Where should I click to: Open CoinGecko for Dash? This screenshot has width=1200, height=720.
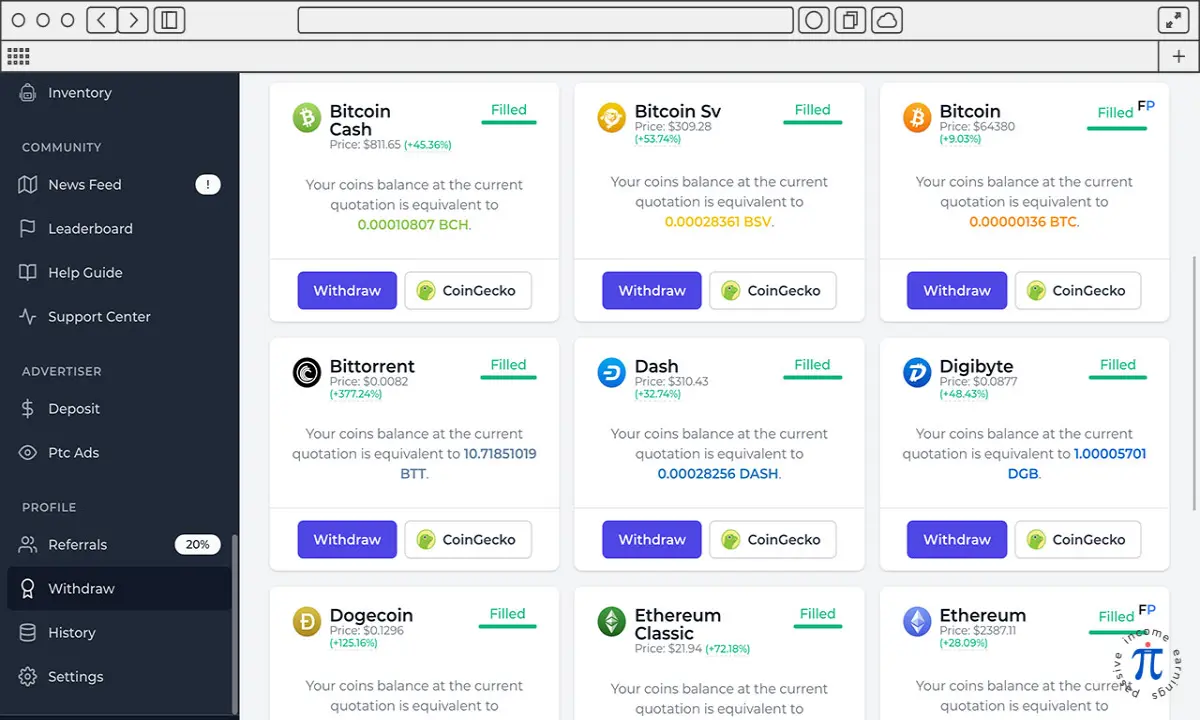click(773, 539)
